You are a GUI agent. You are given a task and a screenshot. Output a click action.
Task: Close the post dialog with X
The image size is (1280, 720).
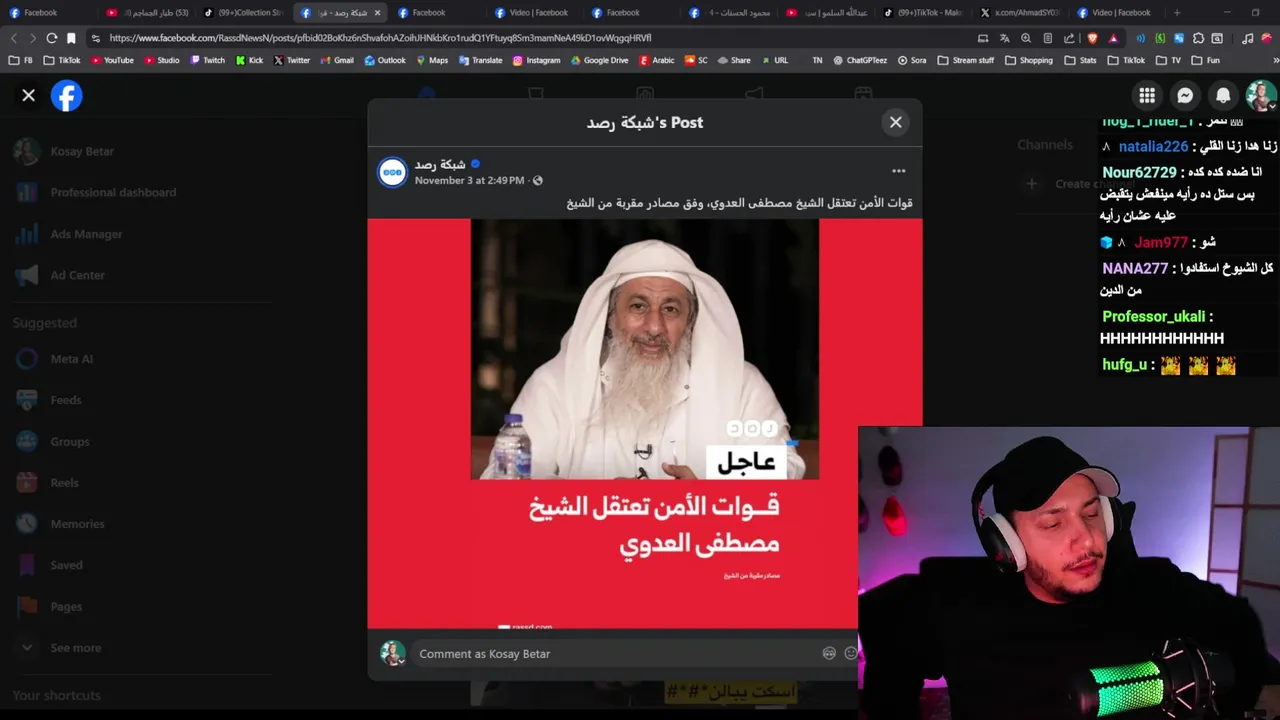[895, 122]
